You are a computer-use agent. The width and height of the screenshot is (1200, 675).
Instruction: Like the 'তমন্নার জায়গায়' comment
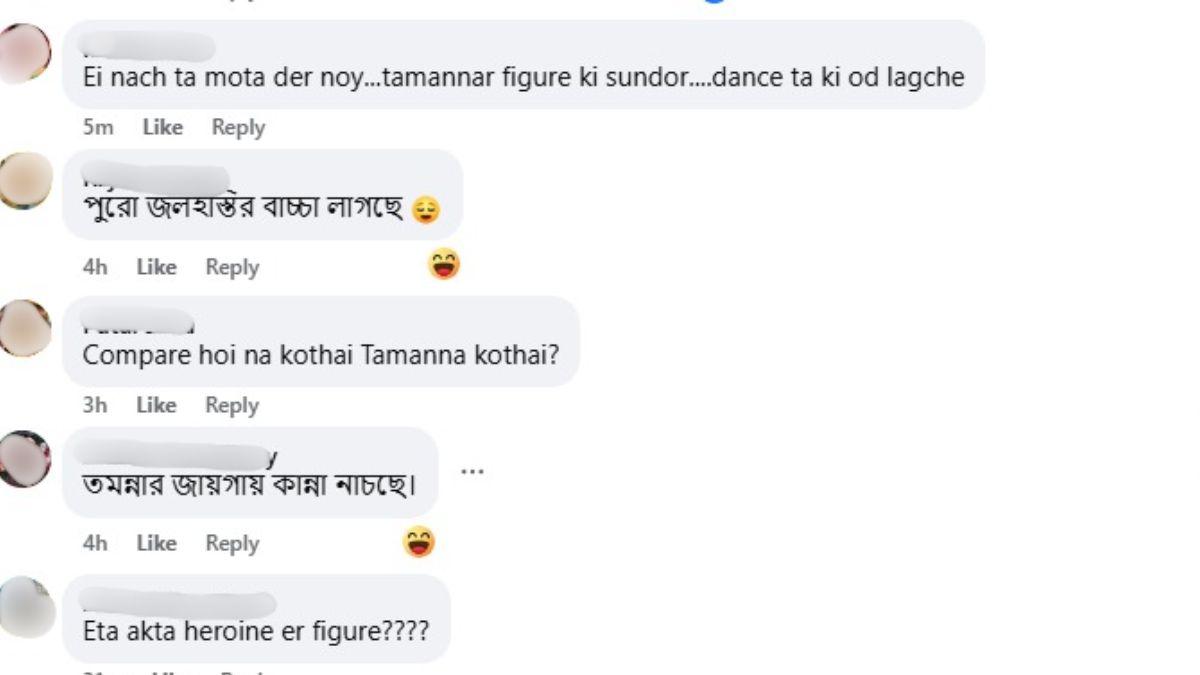coord(156,543)
